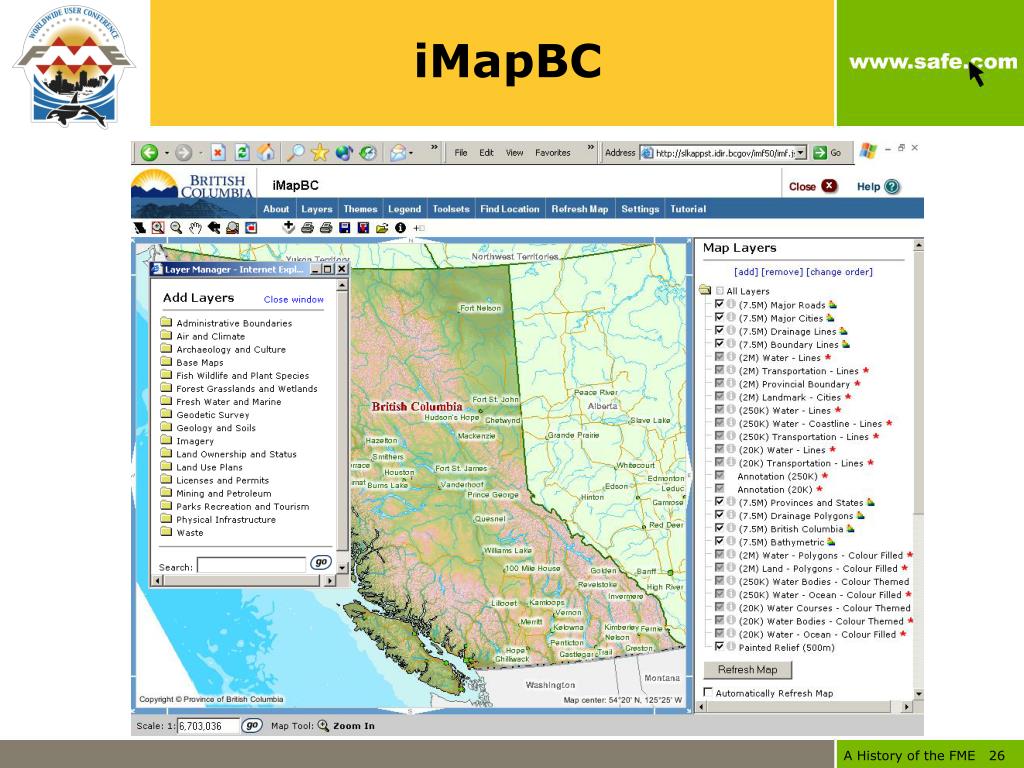Image resolution: width=1024 pixels, height=768 pixels.
Task: Click the Close window link
Action: (x=293, y=299)
